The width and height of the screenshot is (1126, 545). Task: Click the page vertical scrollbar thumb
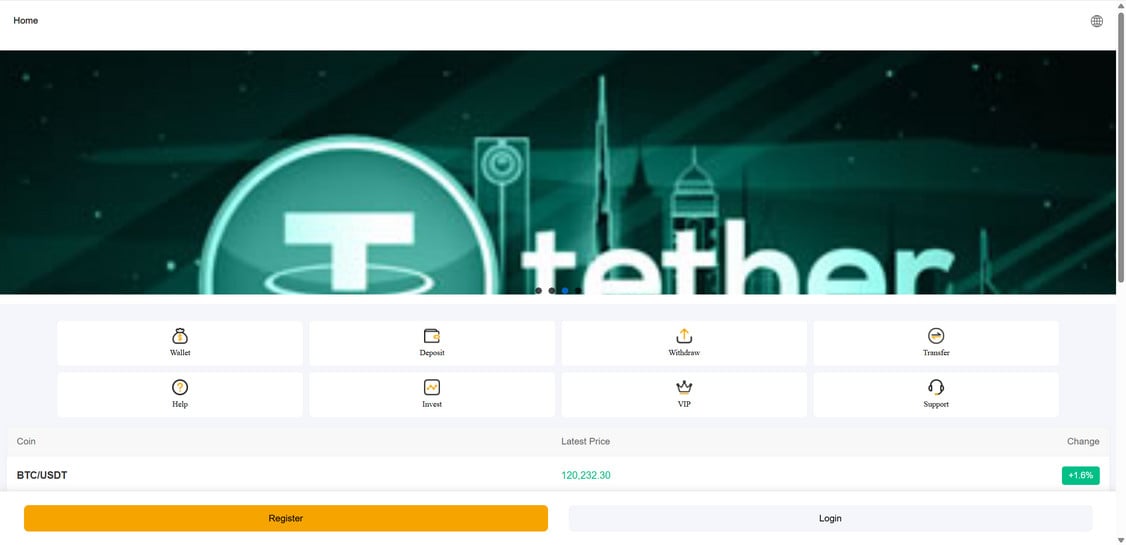click(1121, 147)
